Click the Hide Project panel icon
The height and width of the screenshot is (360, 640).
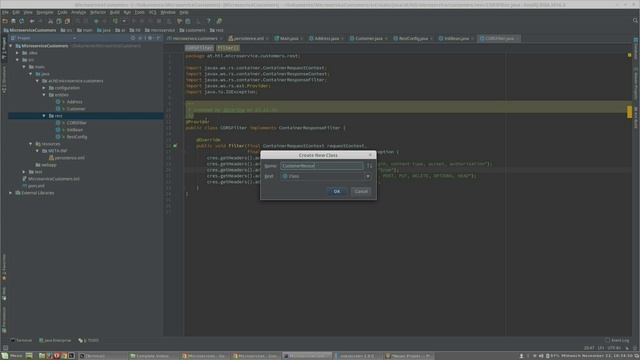pos(158,38)
